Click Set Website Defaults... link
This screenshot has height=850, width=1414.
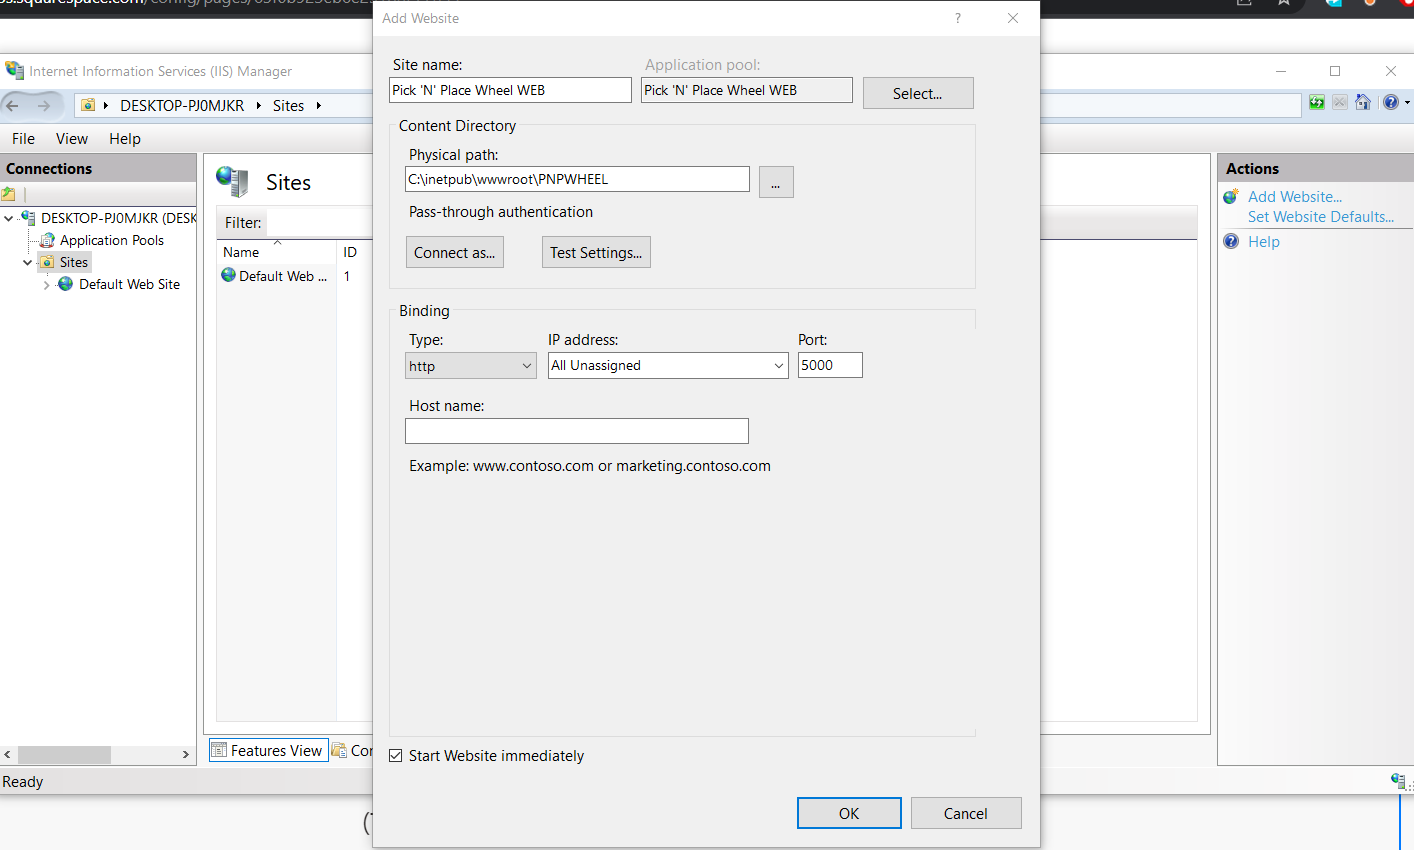(1321, 217)
